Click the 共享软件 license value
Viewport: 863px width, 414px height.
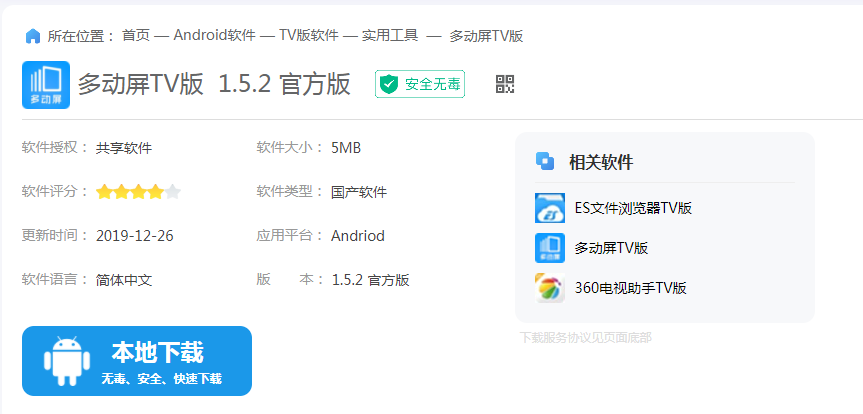[124, 148]
